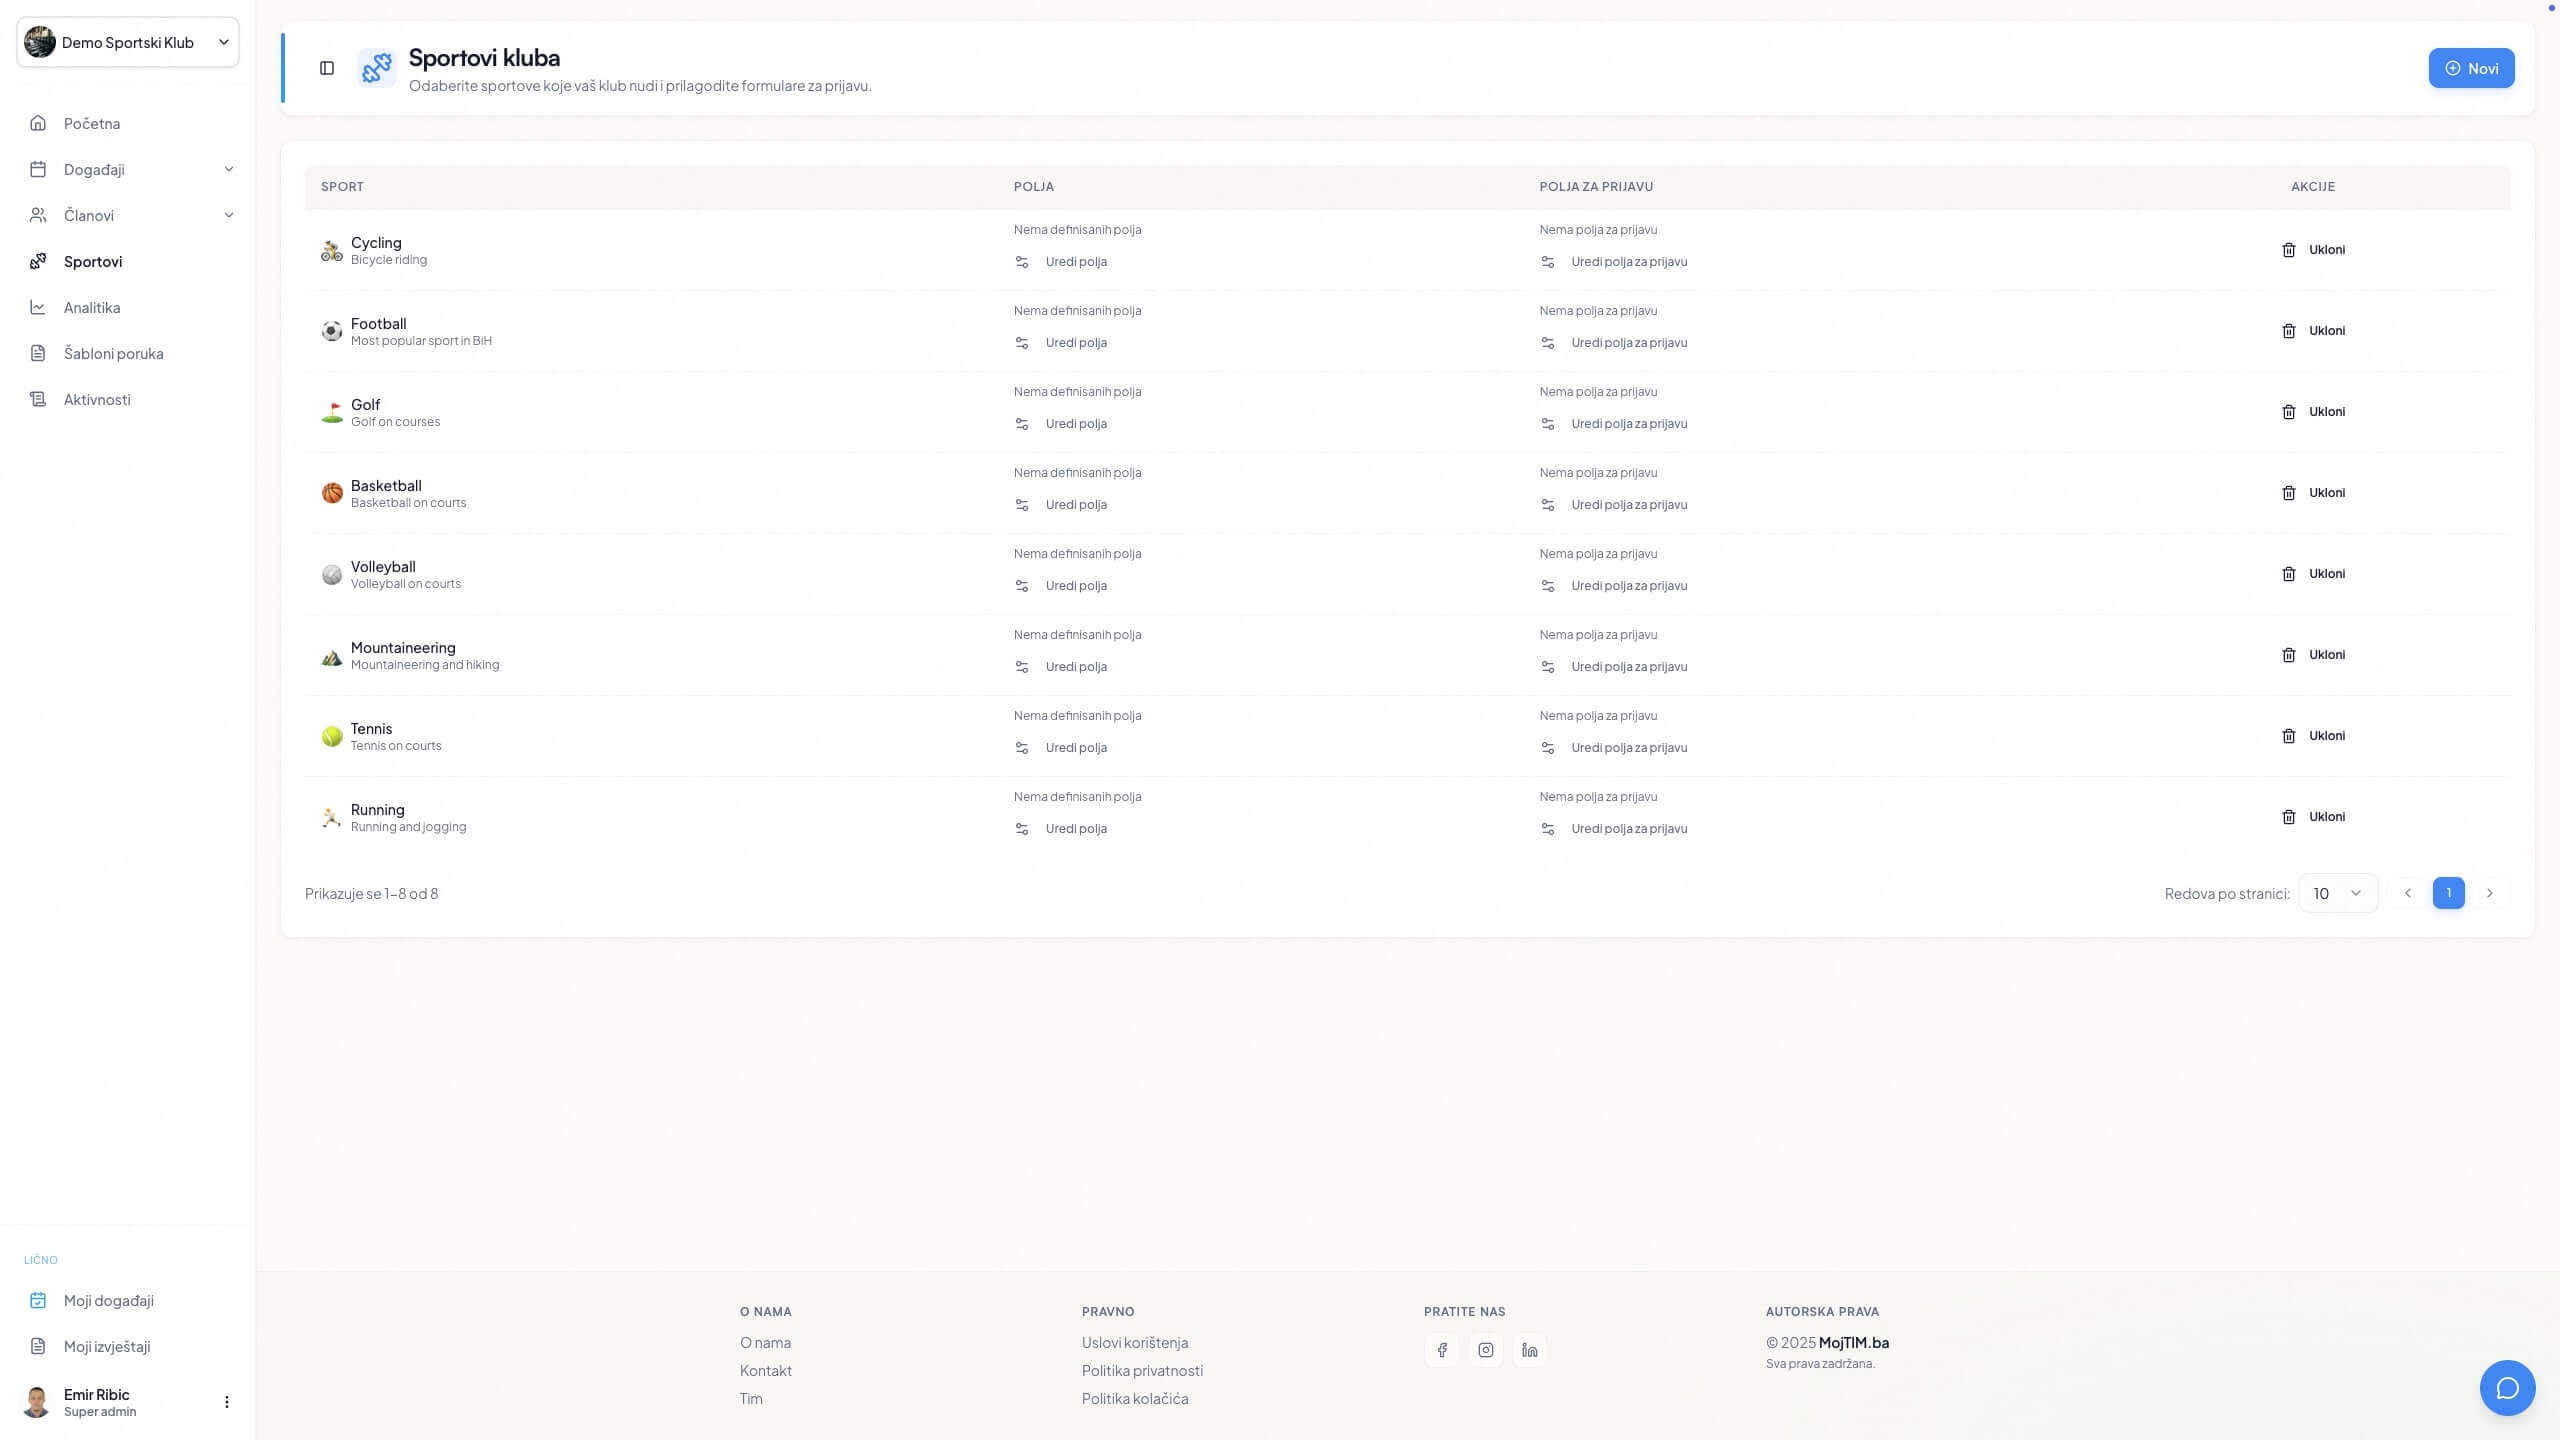This screenshot has height=1440, width=2560.
Task: Click the Novi button
Action: coord(2470,68)
